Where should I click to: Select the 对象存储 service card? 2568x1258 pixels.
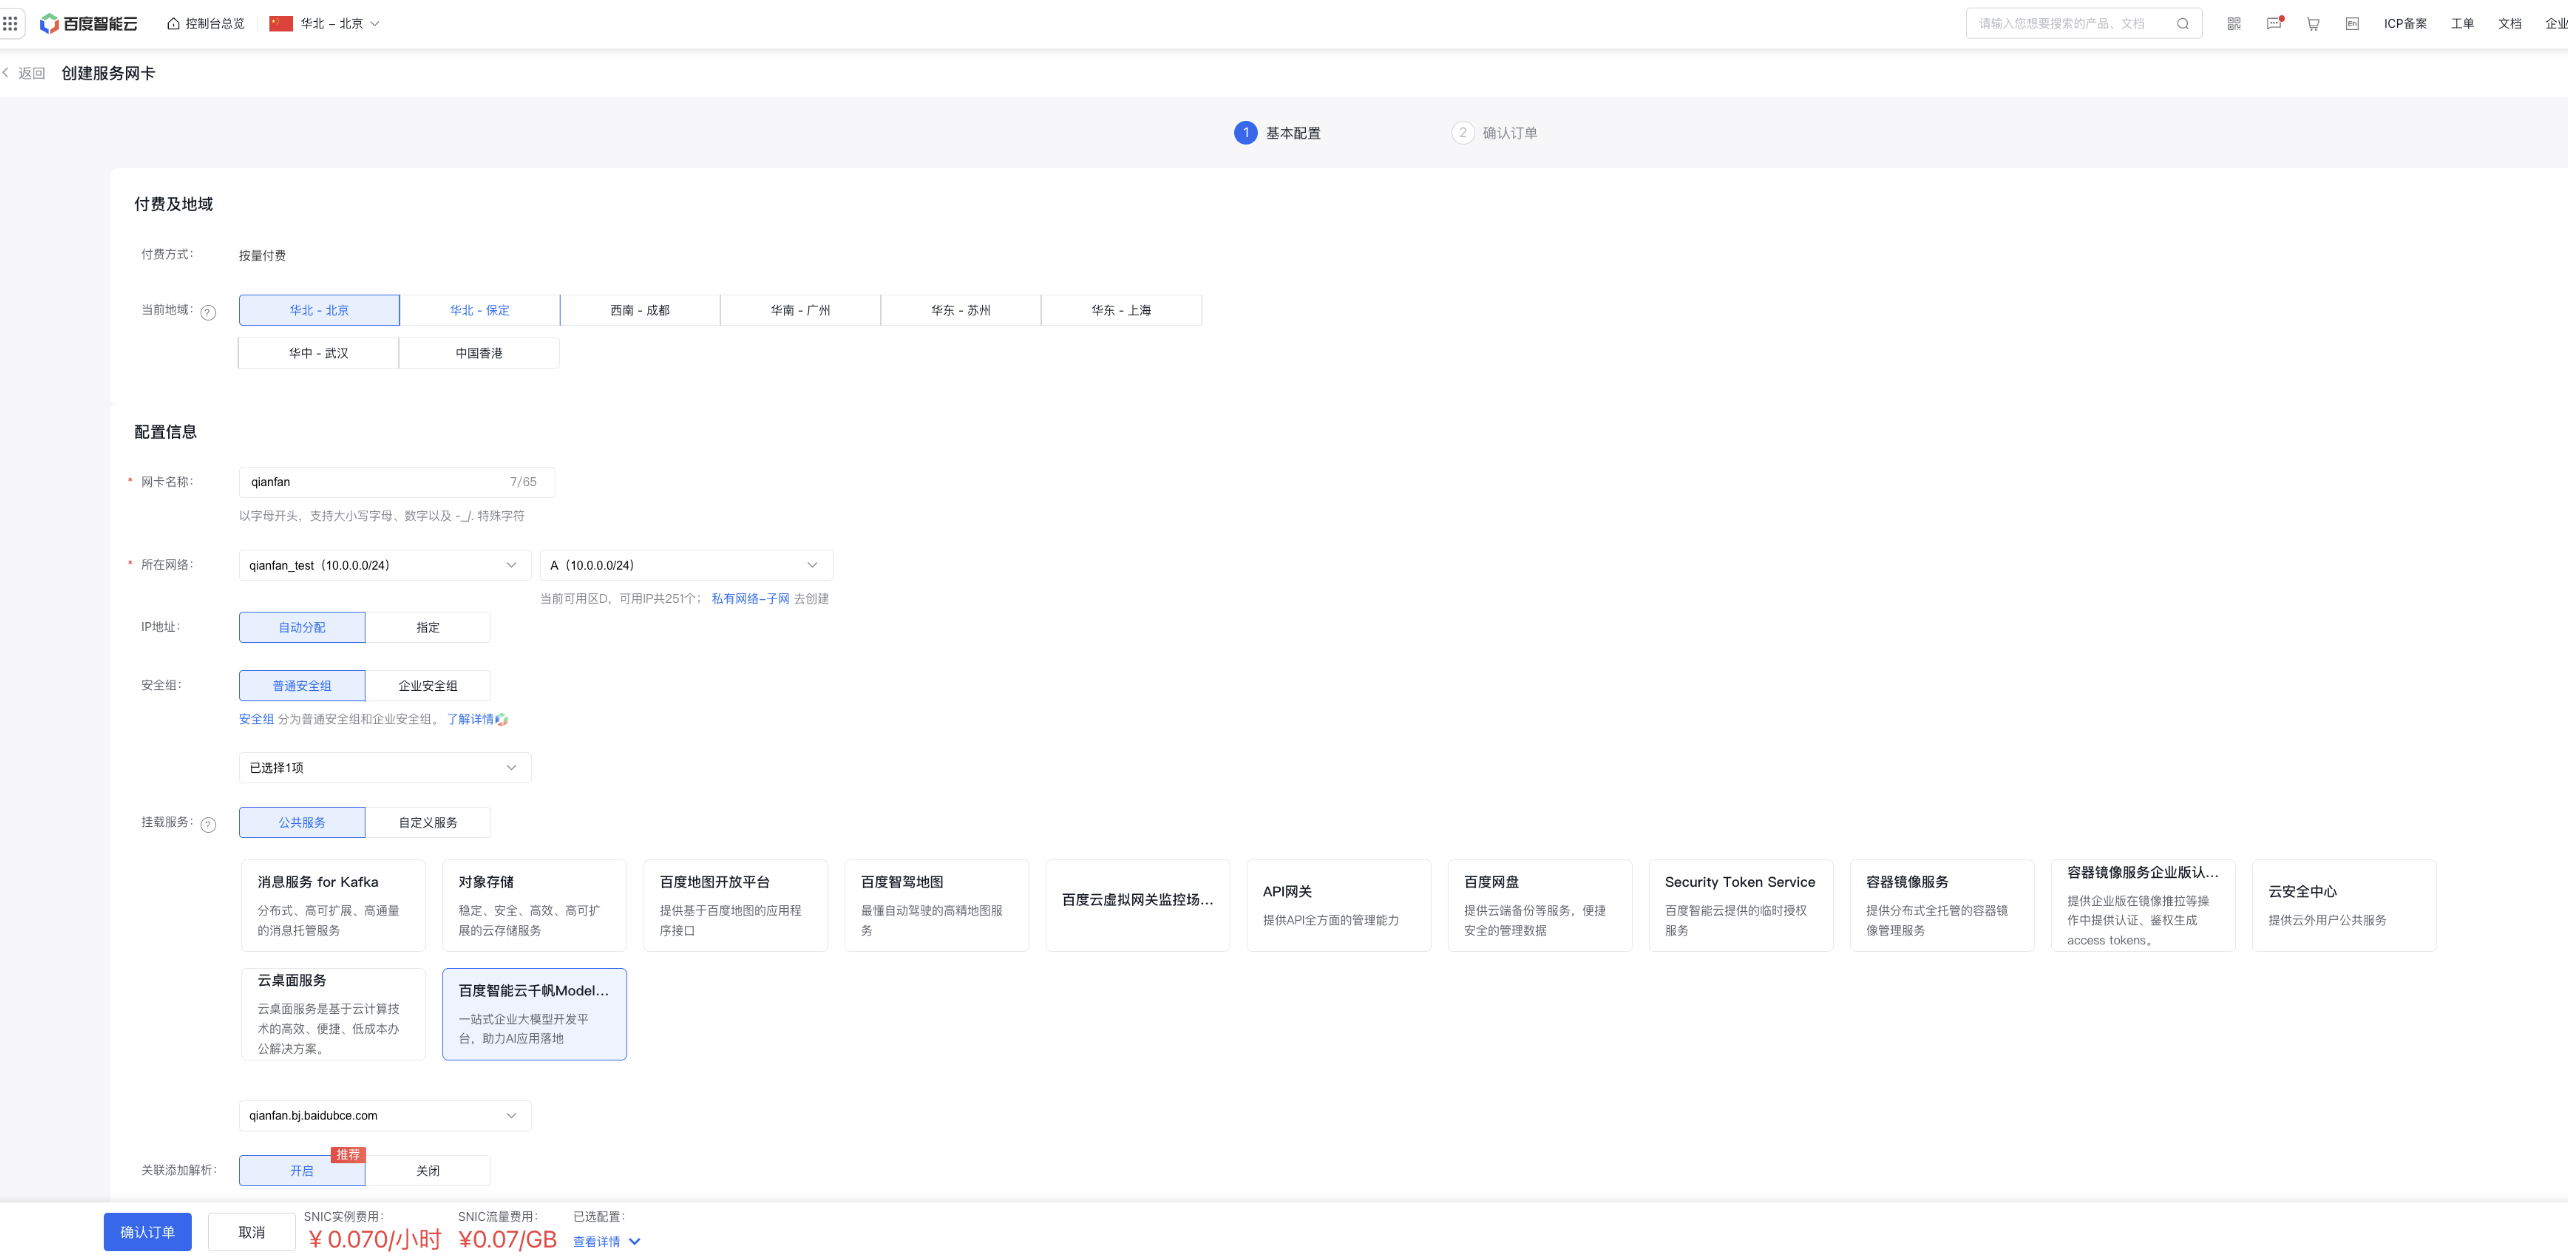tap(534, 905)
